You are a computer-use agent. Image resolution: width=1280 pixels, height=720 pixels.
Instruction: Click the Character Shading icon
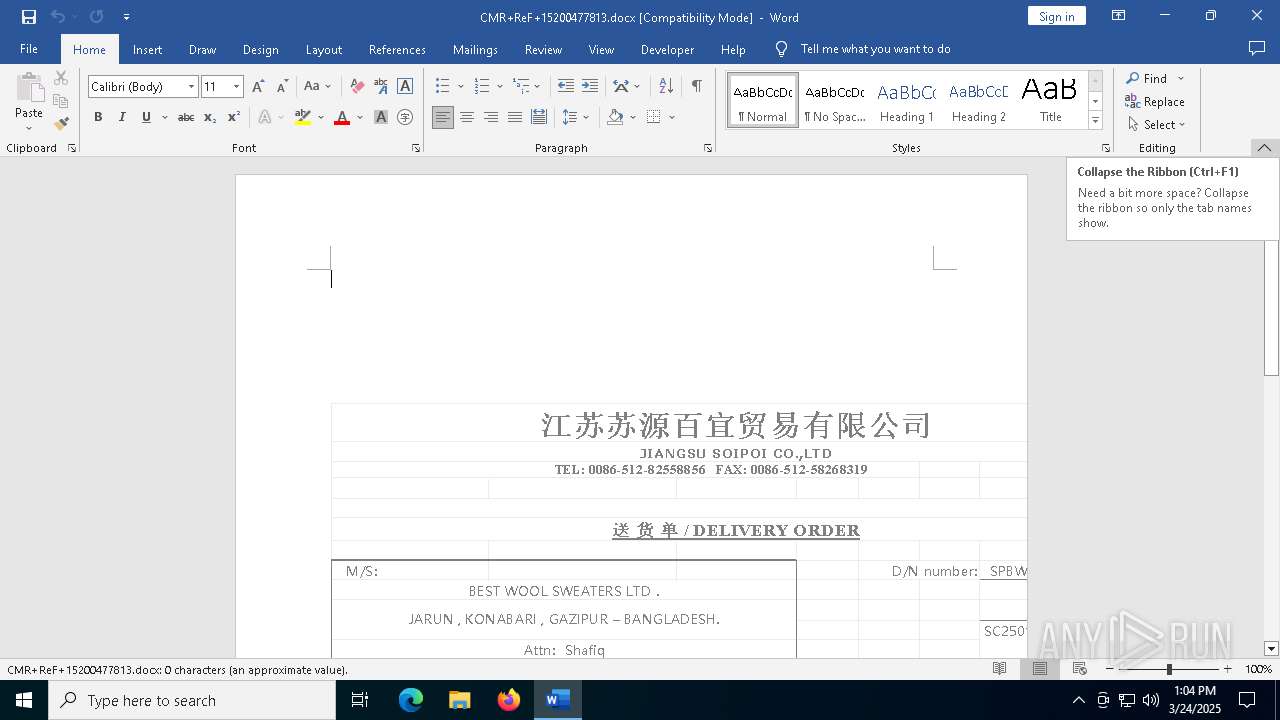point(381,118)
